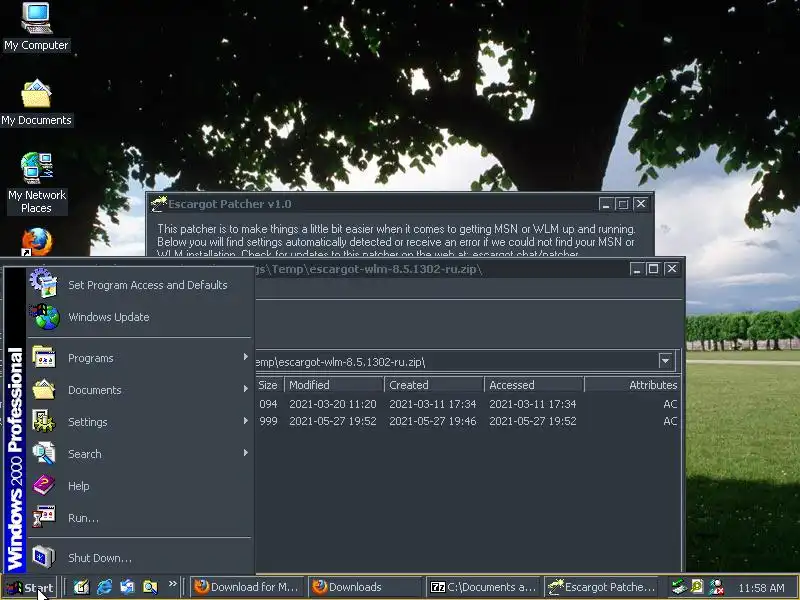Open Help from the Start menu
The height and width of the screenshot is (600, 800).
[140, 486]
